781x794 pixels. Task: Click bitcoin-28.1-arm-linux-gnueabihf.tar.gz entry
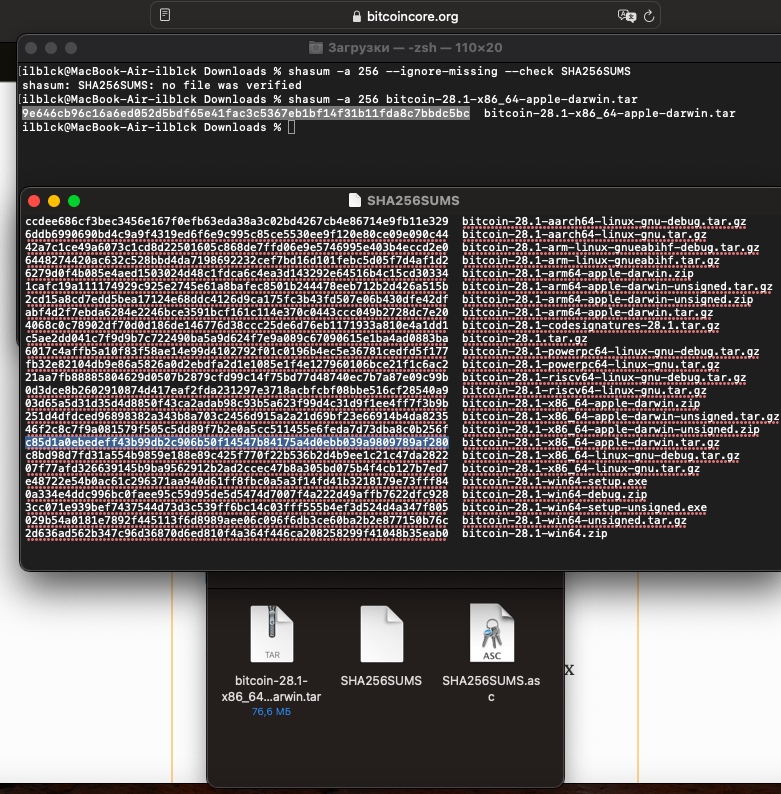click(x=591, y=260)
